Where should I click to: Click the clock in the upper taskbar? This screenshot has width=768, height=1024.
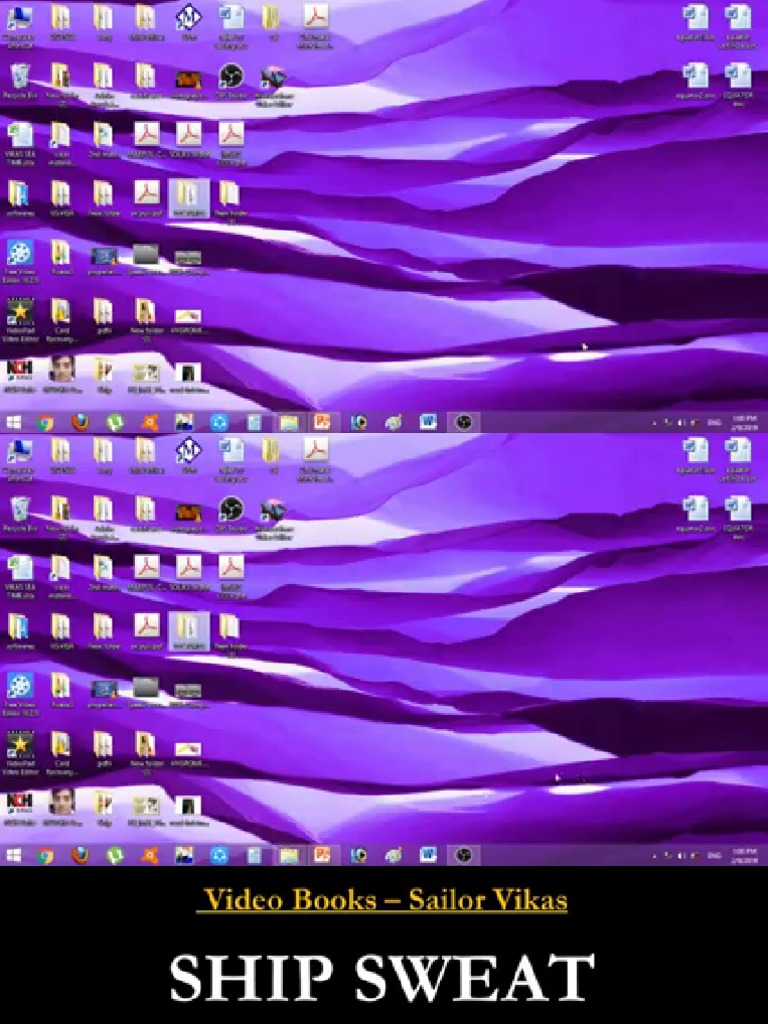click(x=745, y=423)
